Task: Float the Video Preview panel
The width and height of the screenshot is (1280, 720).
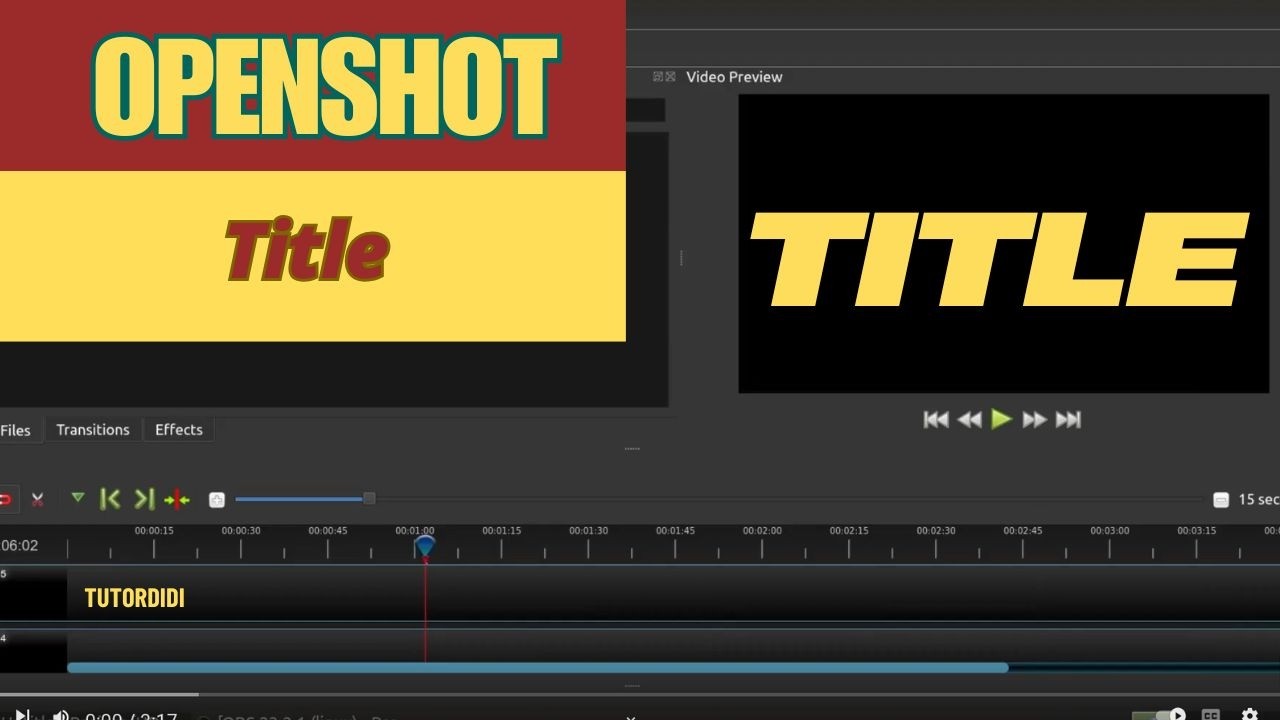Action: point(658,77)
